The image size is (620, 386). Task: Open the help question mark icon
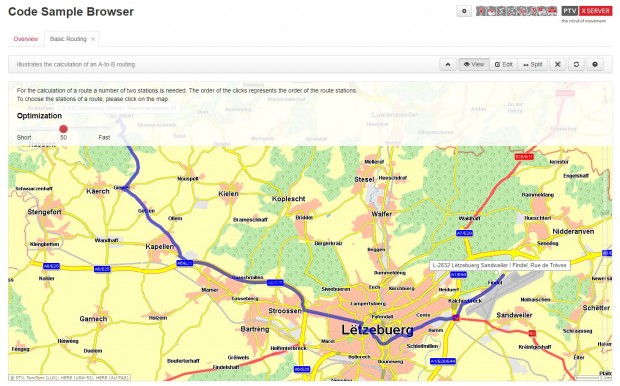[595, 64]
